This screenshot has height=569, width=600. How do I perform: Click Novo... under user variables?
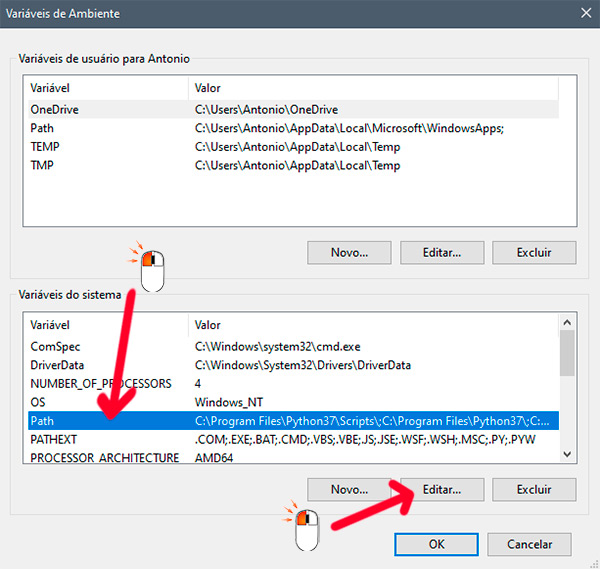[x=349, y=253]
